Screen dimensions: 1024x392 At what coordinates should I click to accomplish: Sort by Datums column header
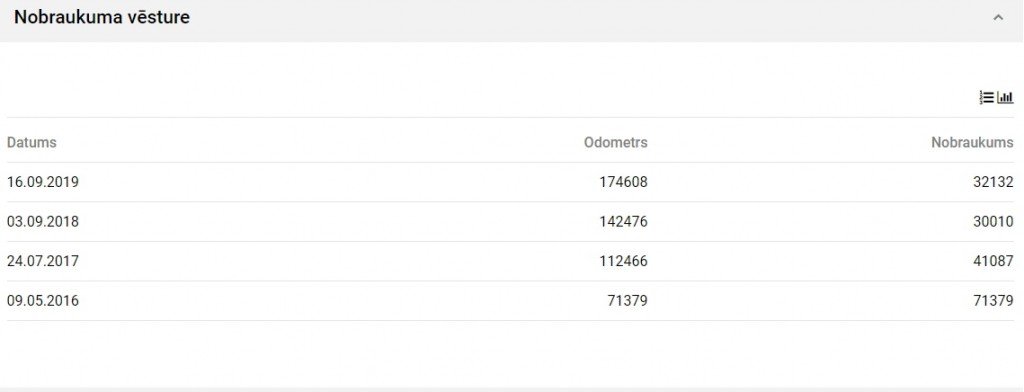31,142
